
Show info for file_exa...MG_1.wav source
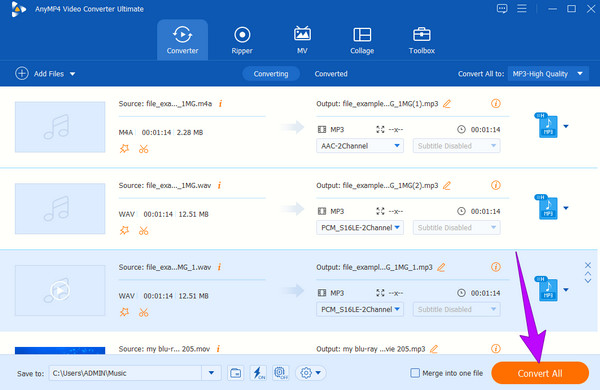pos(219,267)
